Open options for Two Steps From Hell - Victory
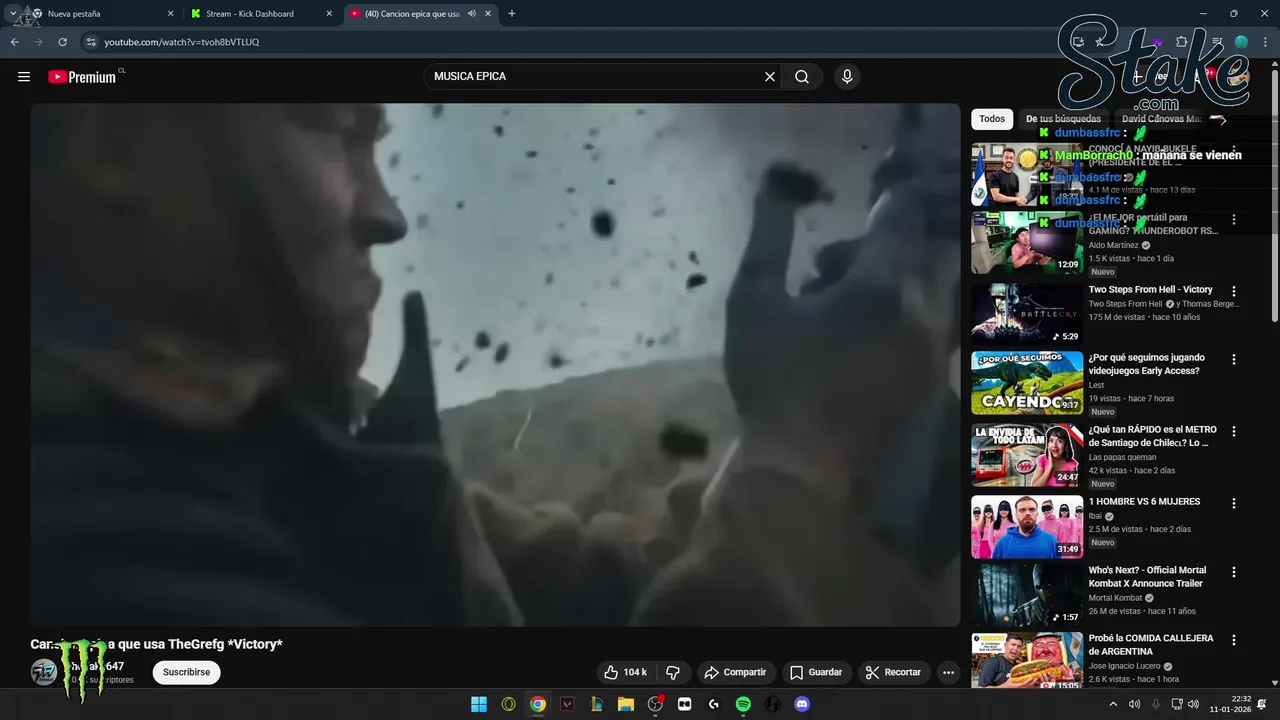This screenshot has height=720, width=1280. coord(1234,291)
